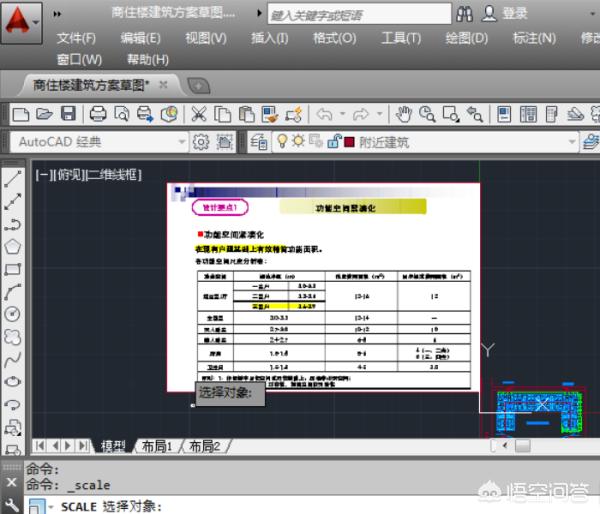The image size is (600, 514).
Task: Click the Open file folder icon
Action: coord(44,114)
